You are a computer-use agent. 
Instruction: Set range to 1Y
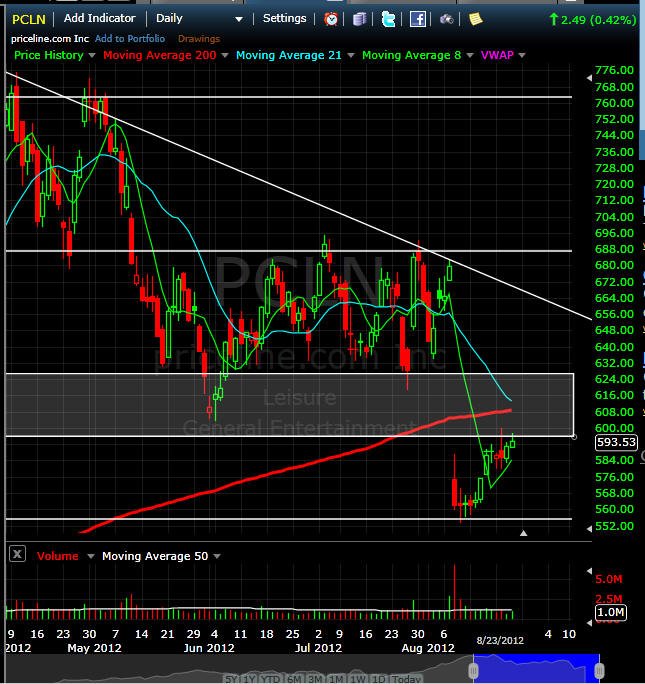tap(249, 679)
